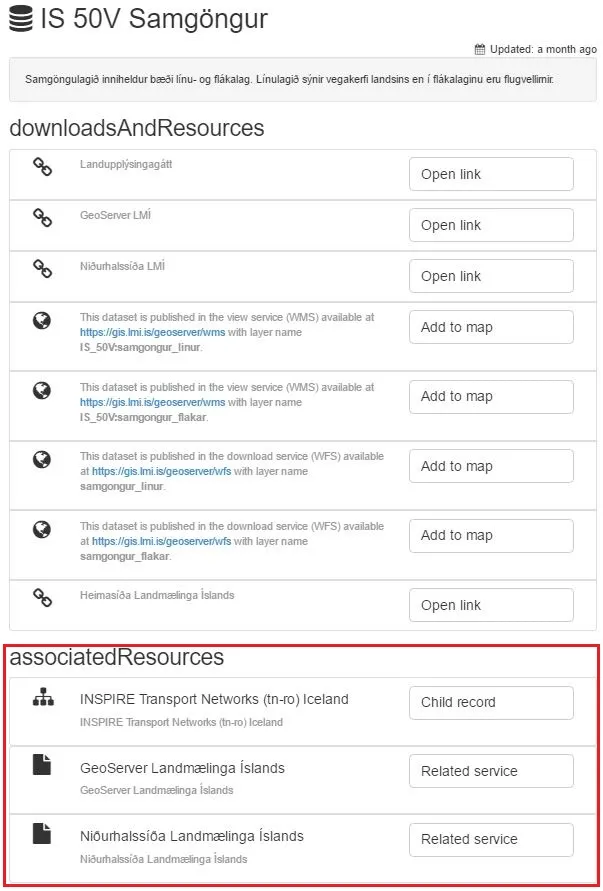The width and height of the screenshot is (603, 891).
Task: Click the database icon beside IS 50V Samgöngur
Action: (20, 19)
